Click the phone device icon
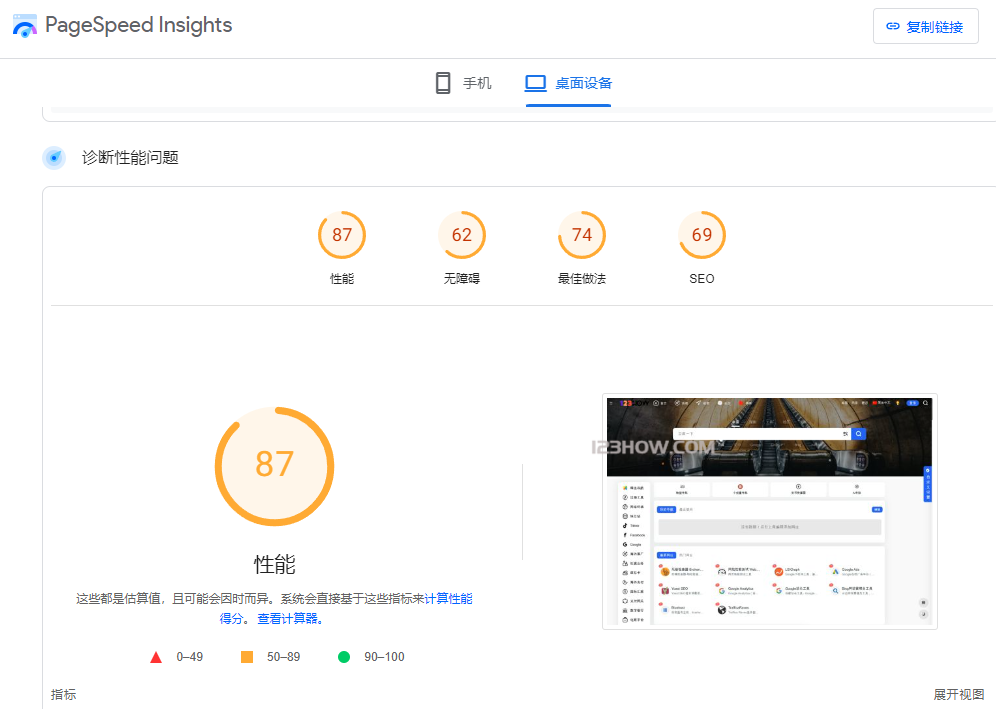Screen dimensions: 996x709 click(x=443, y=83)
